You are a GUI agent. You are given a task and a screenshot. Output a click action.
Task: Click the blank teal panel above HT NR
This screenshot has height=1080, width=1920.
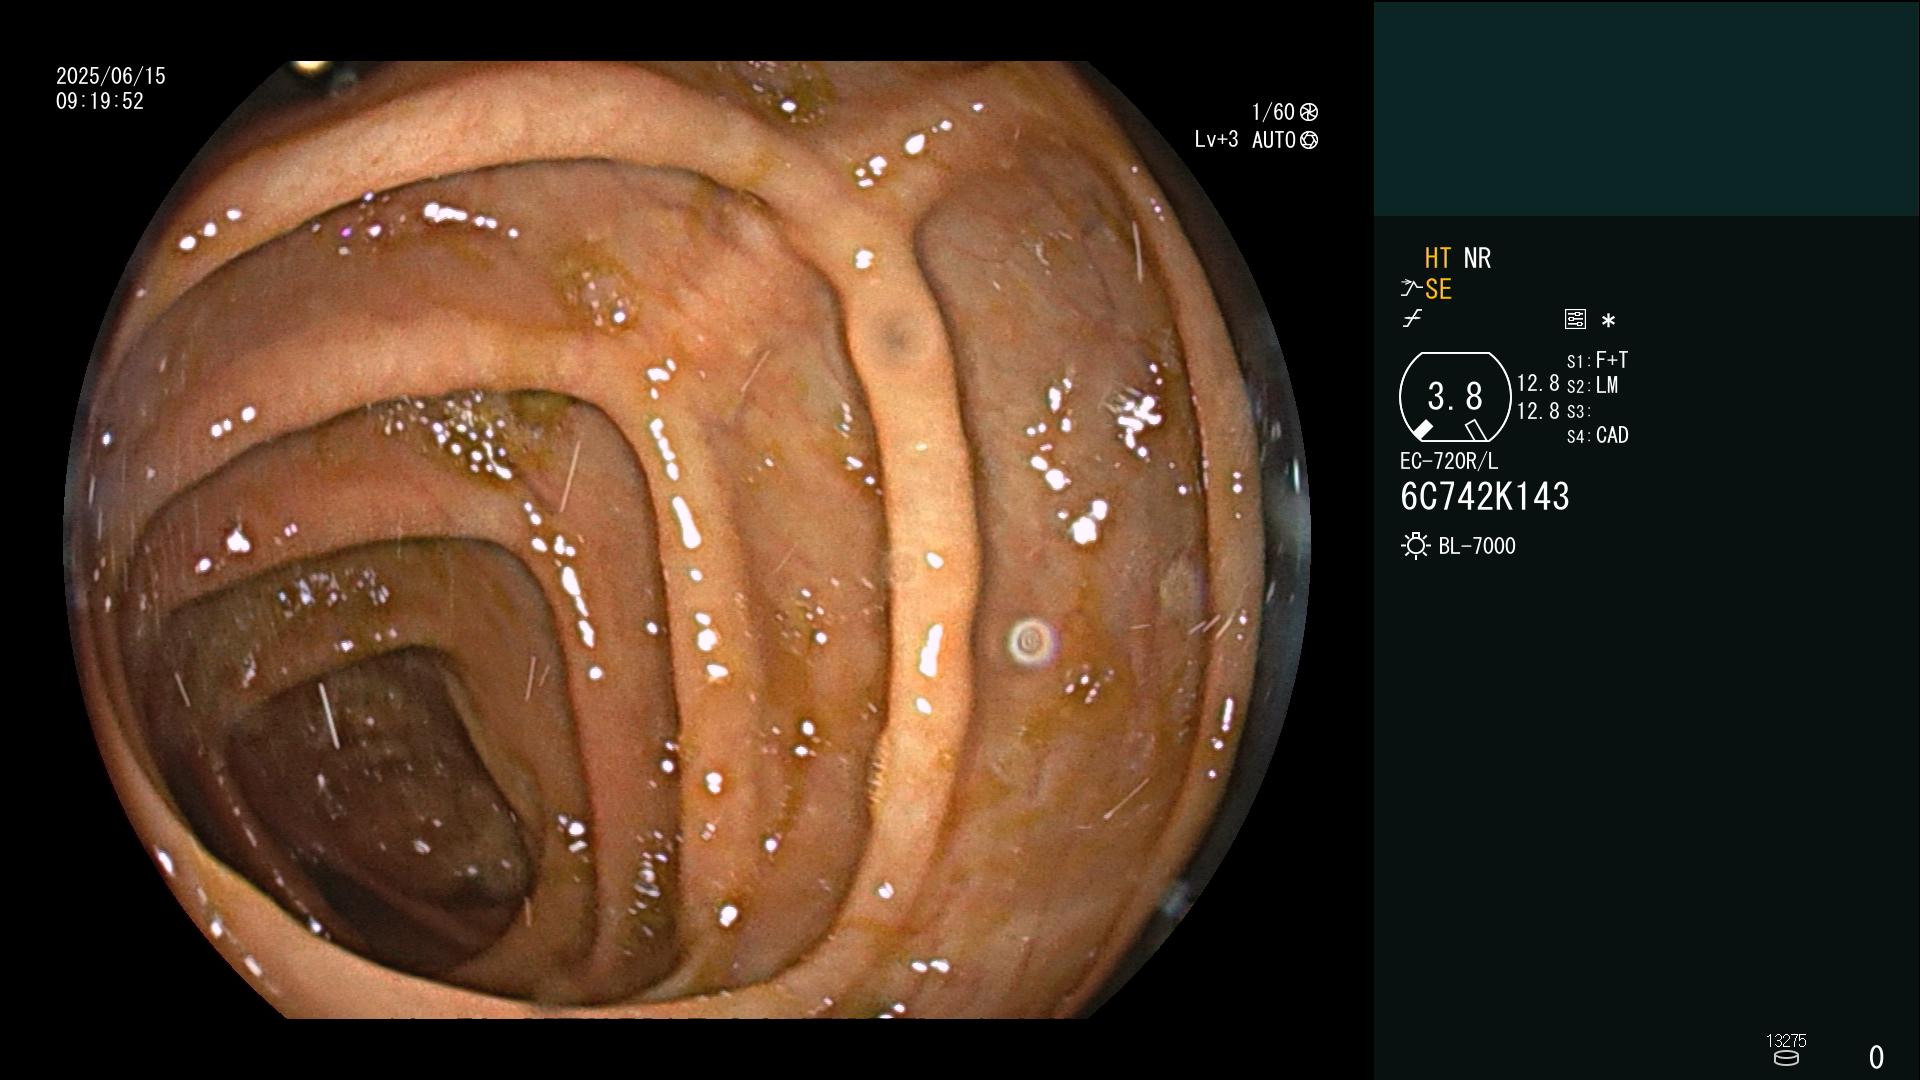[1646, 108]
